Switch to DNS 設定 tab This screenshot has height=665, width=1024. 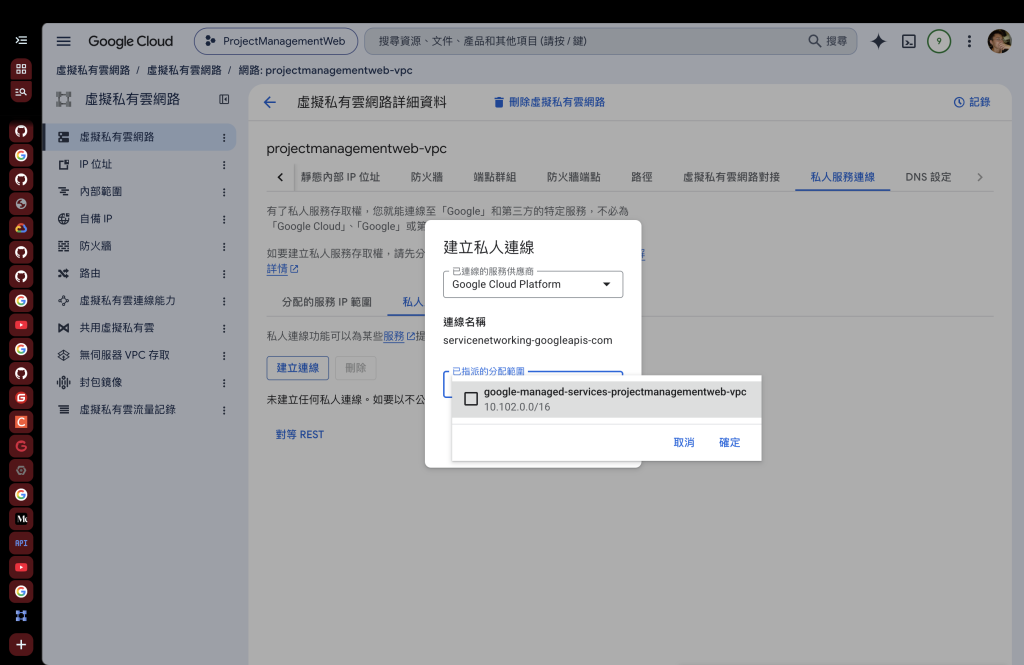(928, 177)
